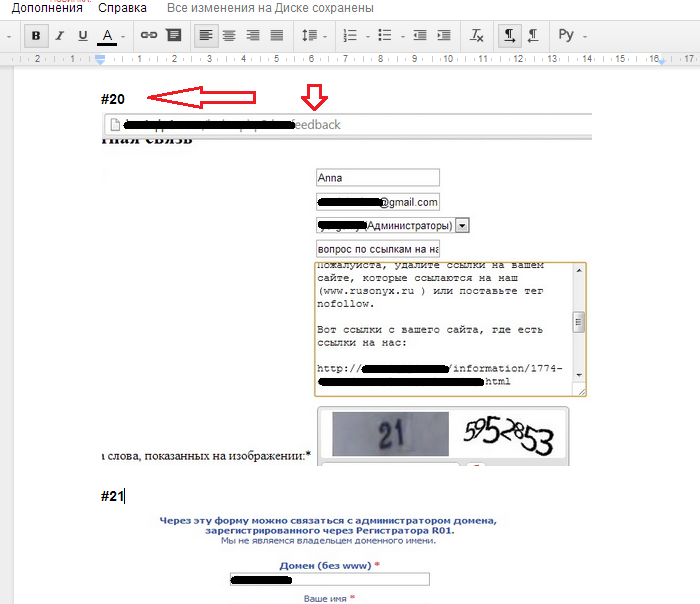Click the gmail.com email field
Image resolution: width=700 pixels, height=604 pixels.
[378, 202]
